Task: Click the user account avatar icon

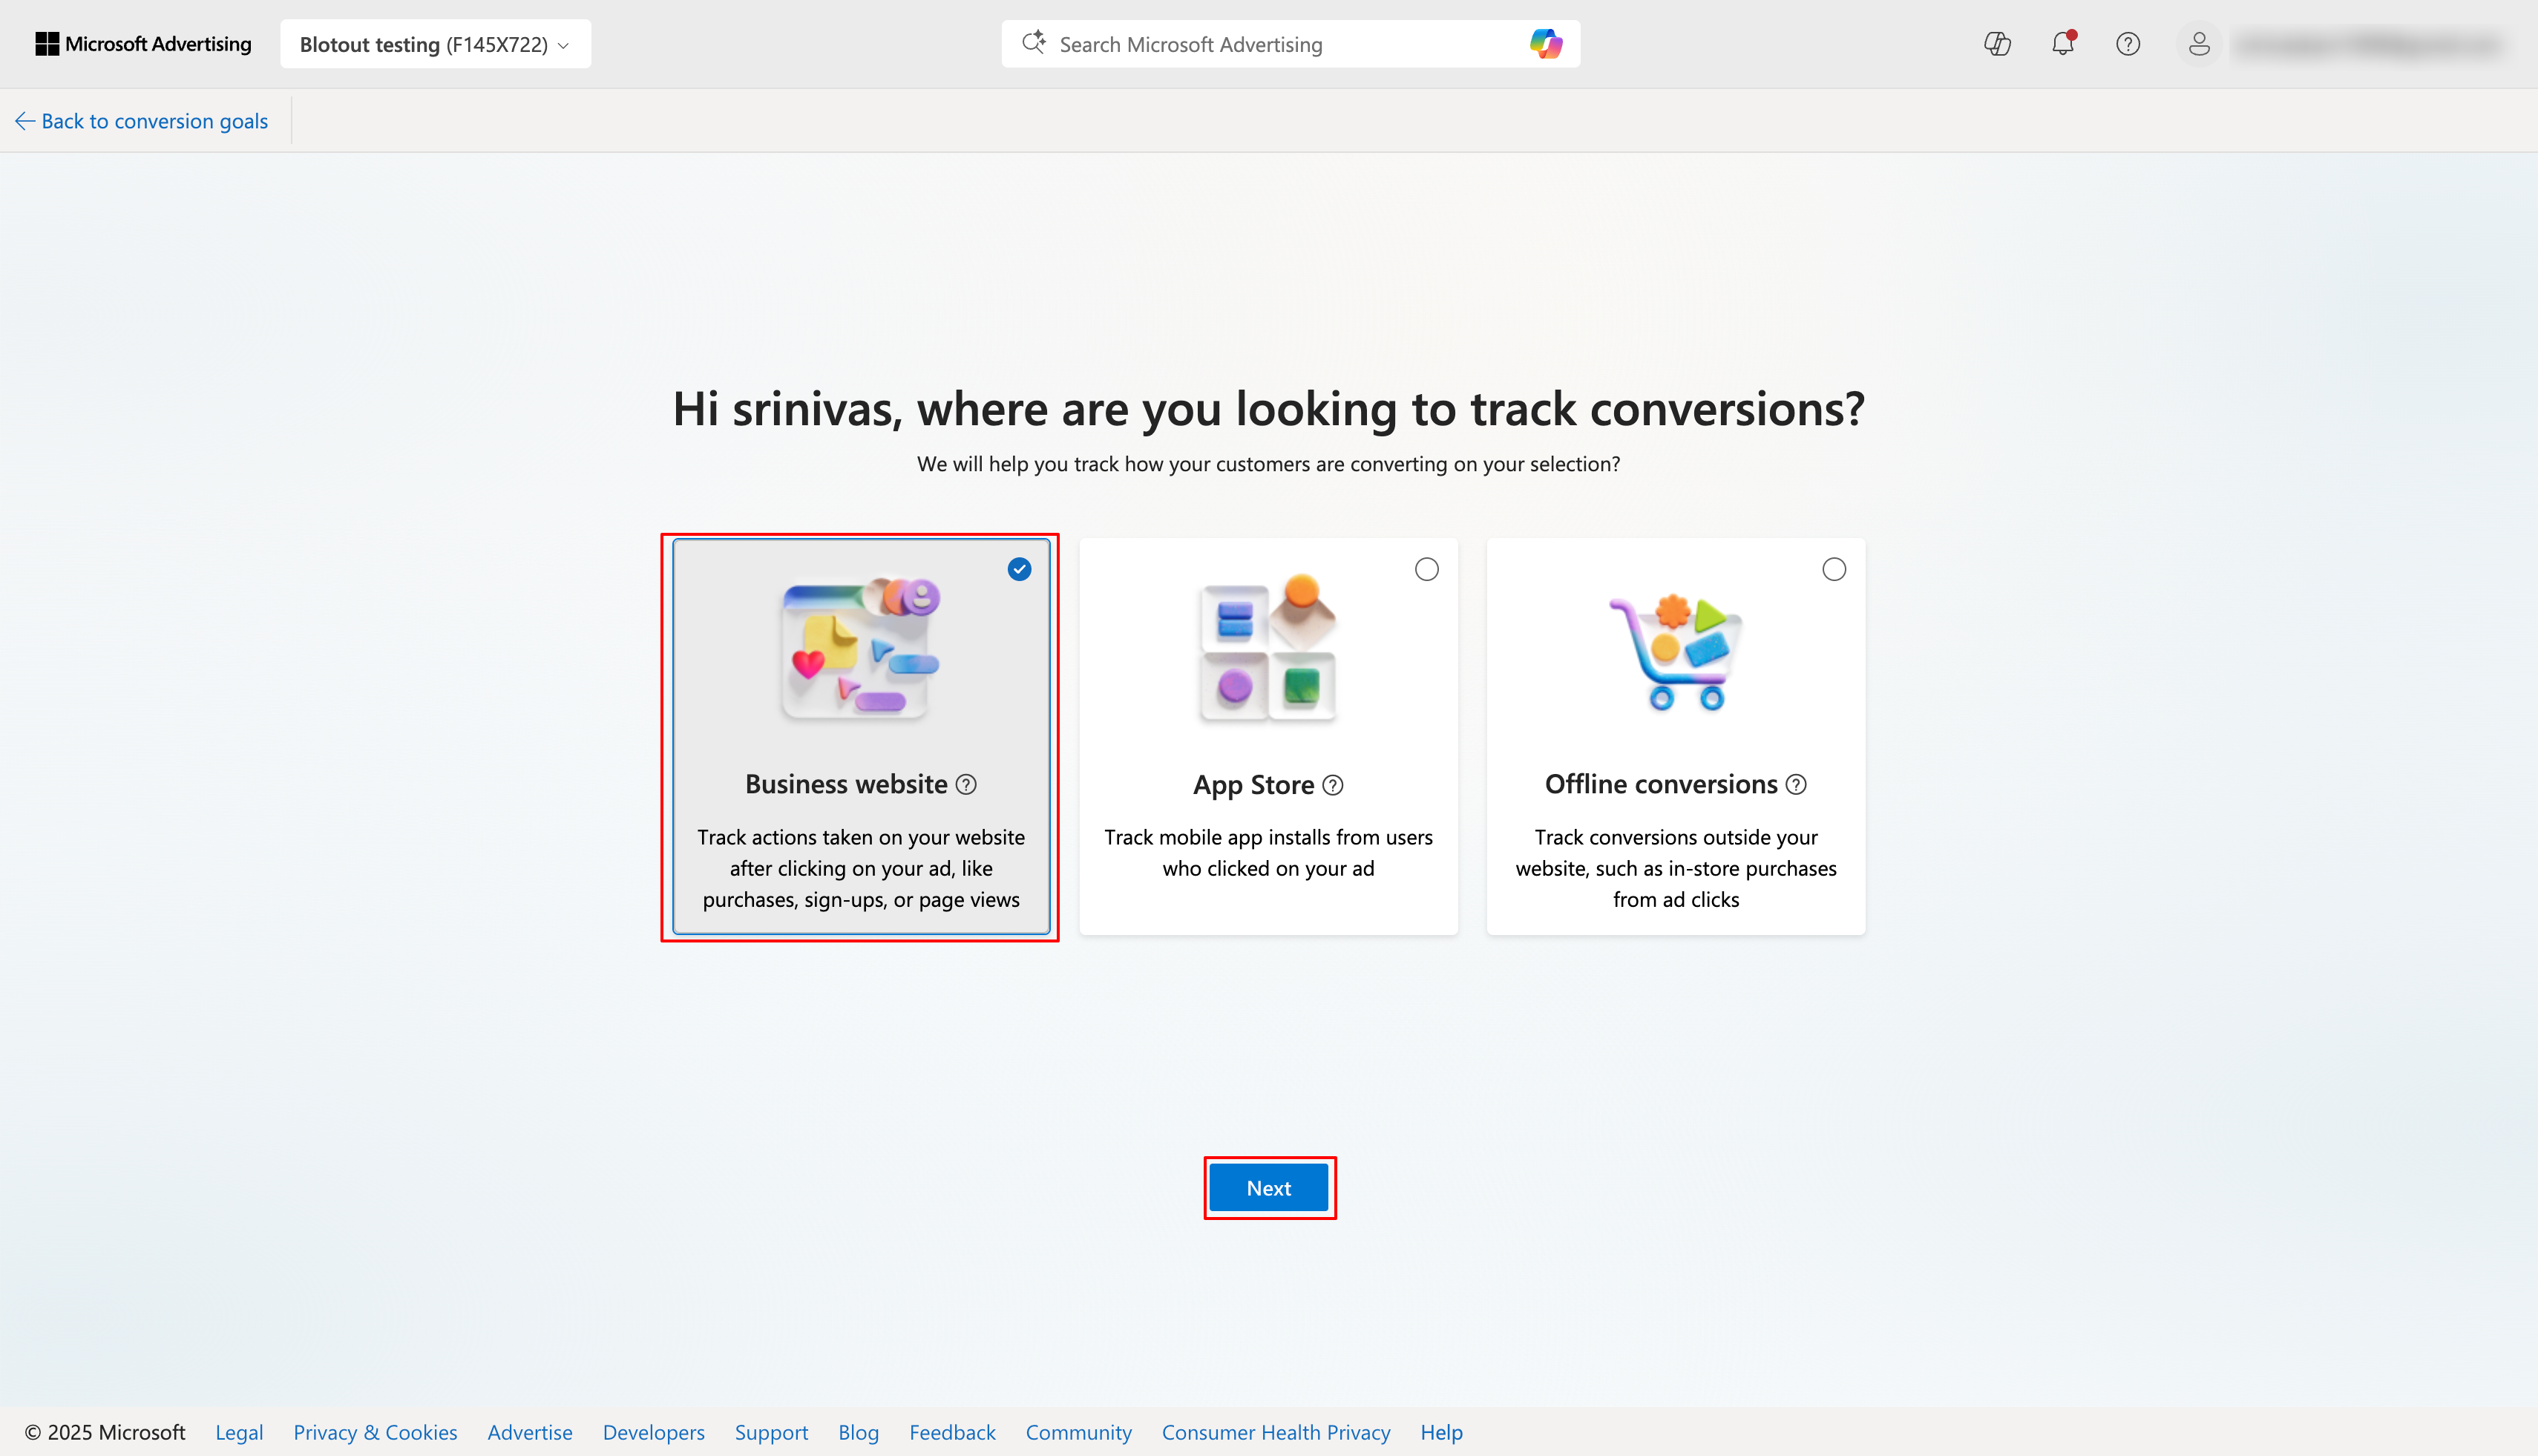Action: pos(2198,44)
